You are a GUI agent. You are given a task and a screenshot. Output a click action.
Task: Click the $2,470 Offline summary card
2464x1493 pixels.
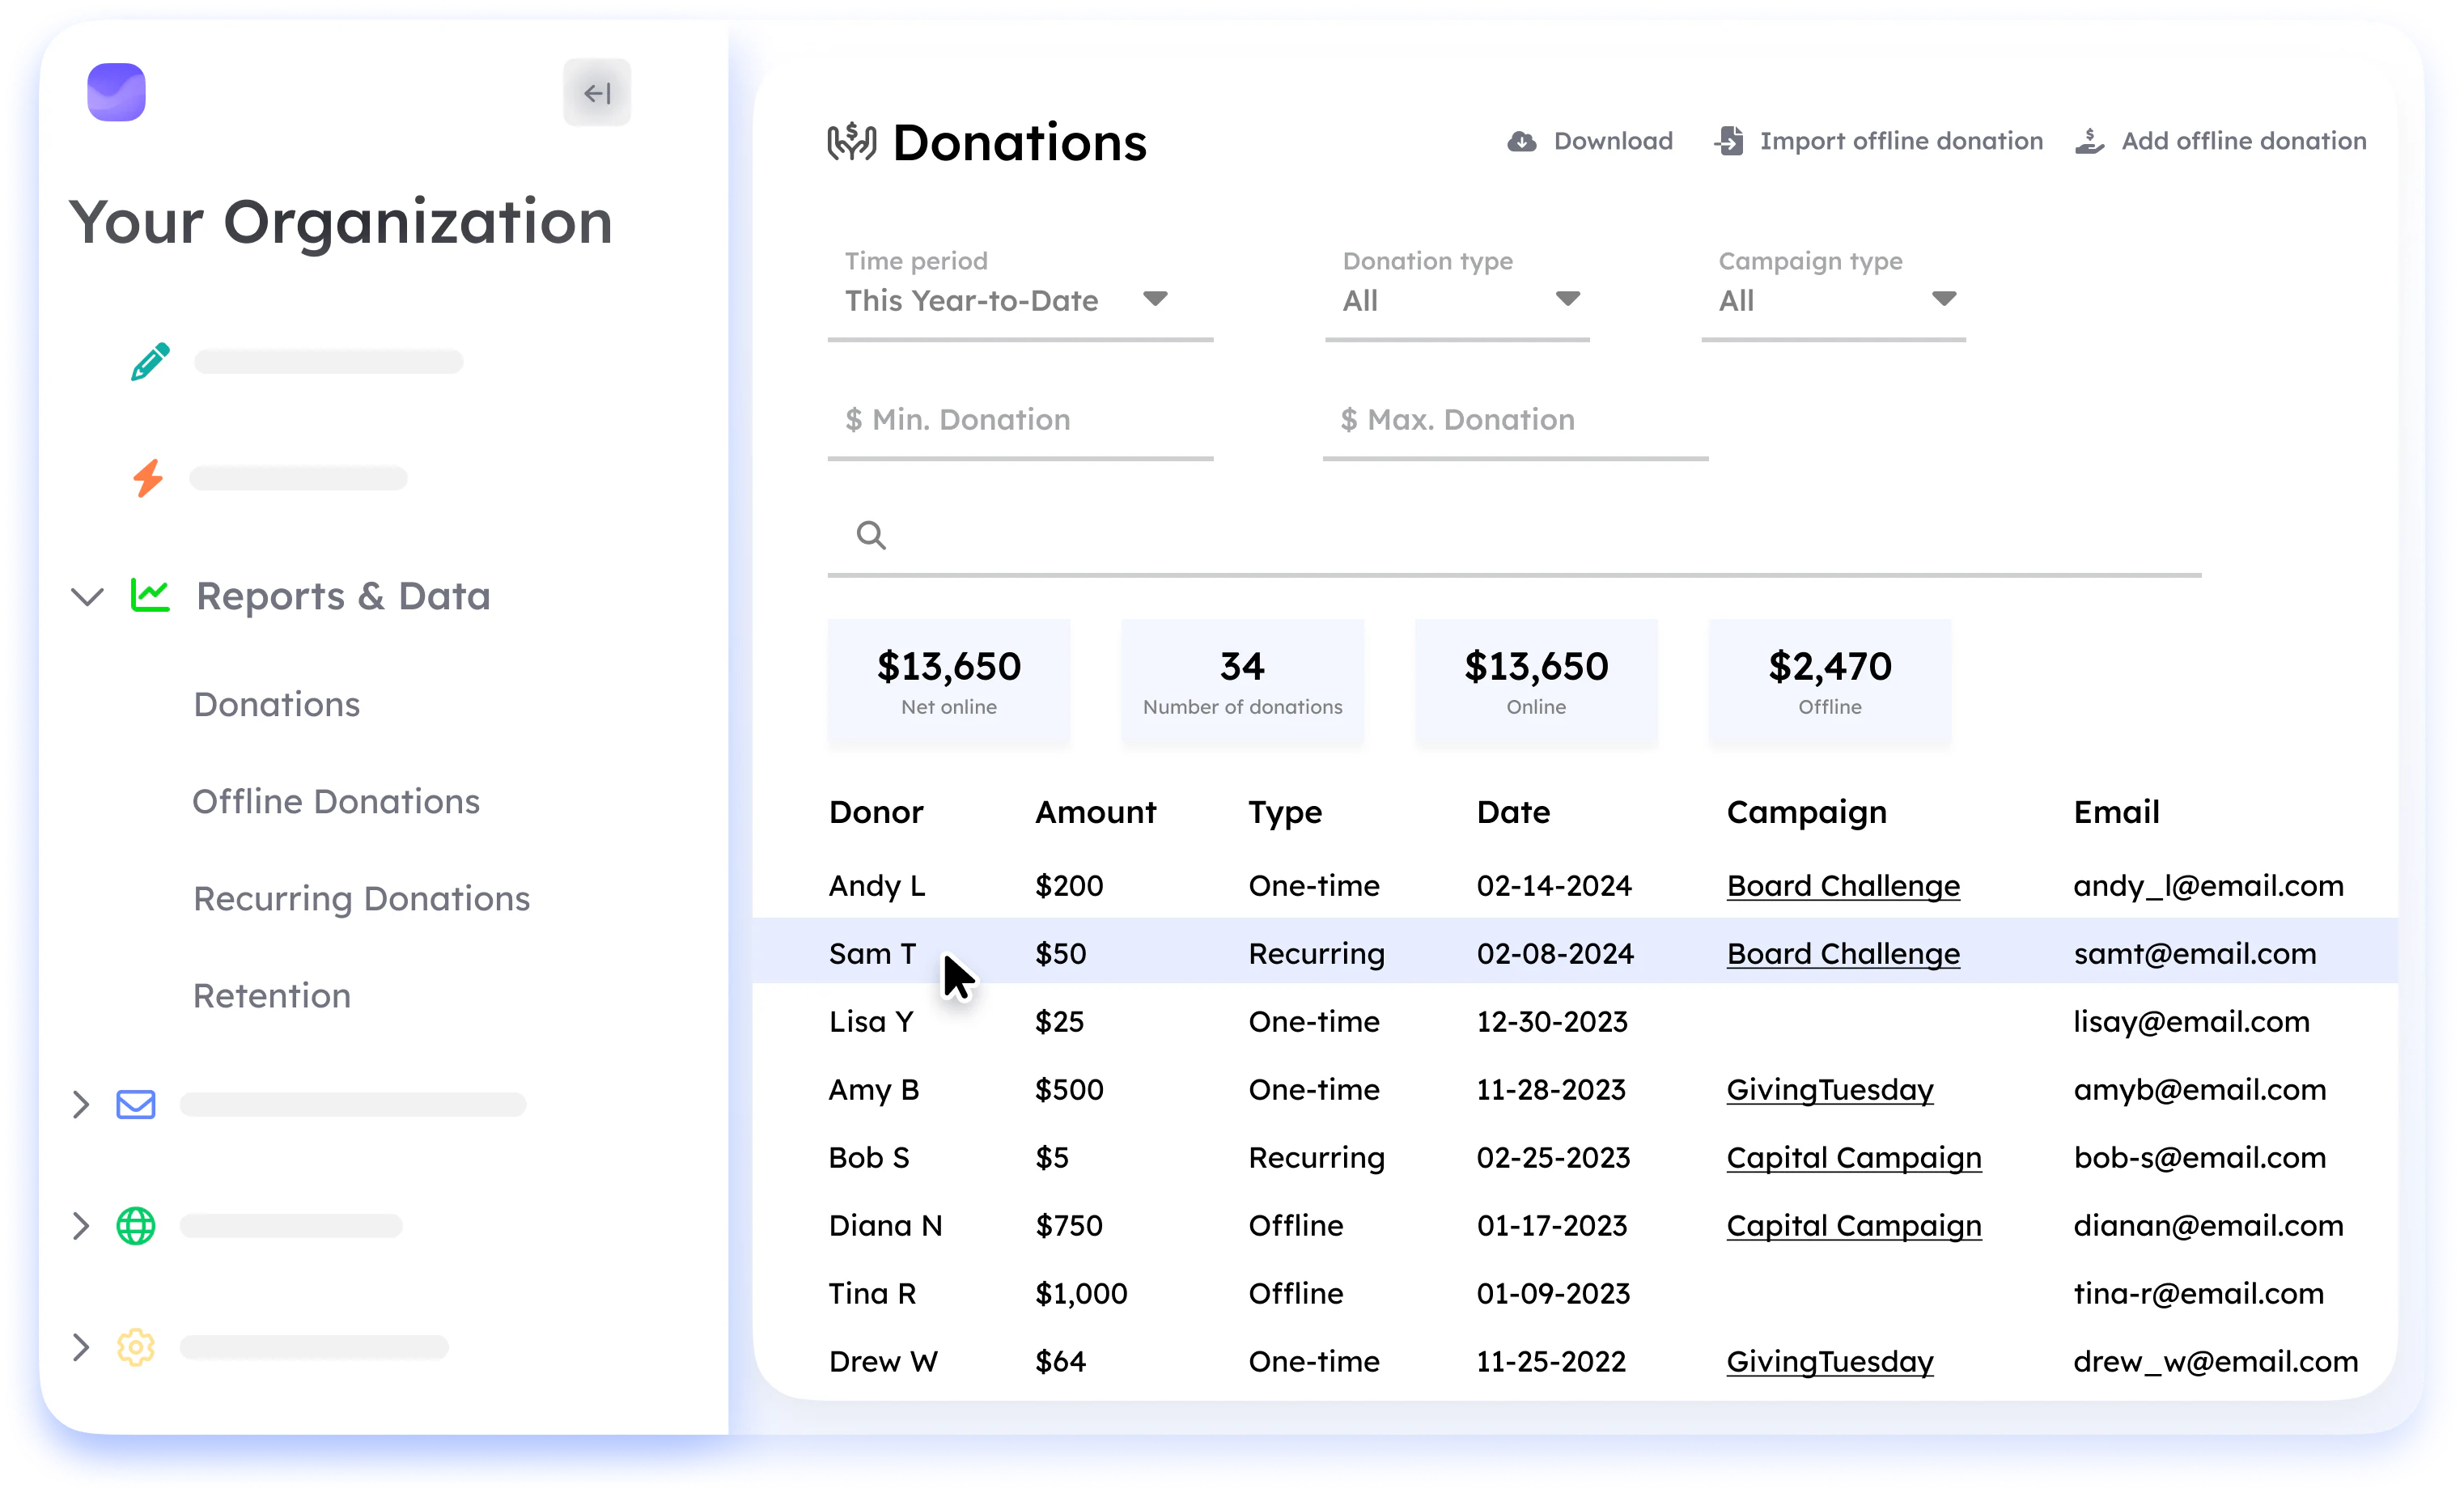(x=1830, y=683)
